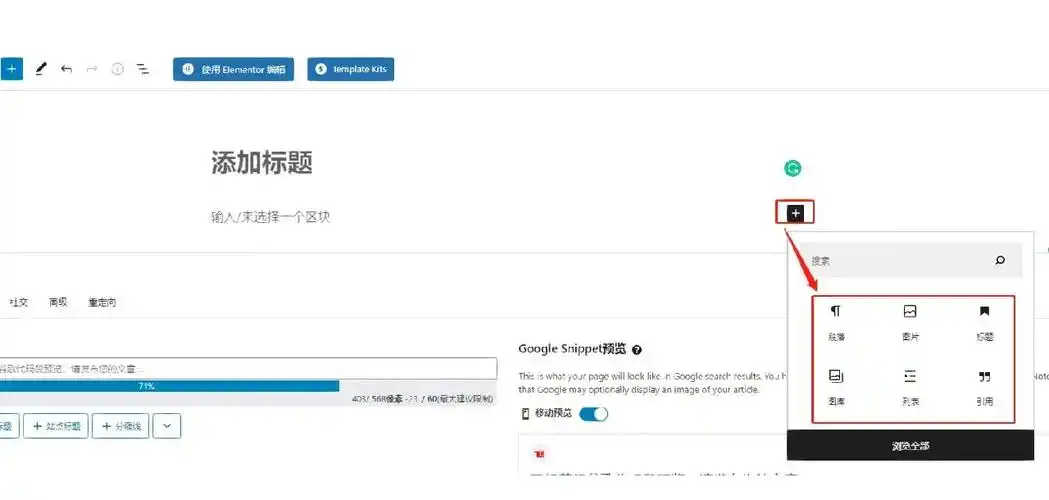Insert the 分隔线 separator variable button
The height and width of the screenshot is (500, 1049).
pos(120,426)
